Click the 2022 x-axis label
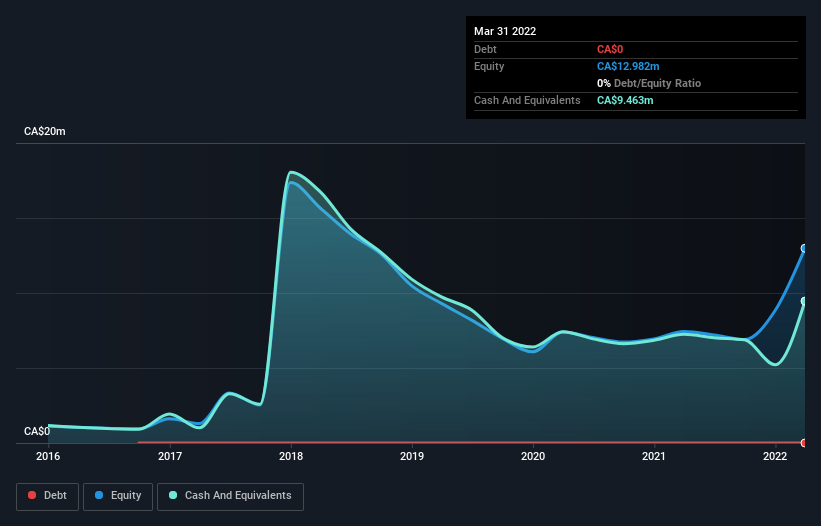Screen dimensions: 821x526 coord(775,456)
